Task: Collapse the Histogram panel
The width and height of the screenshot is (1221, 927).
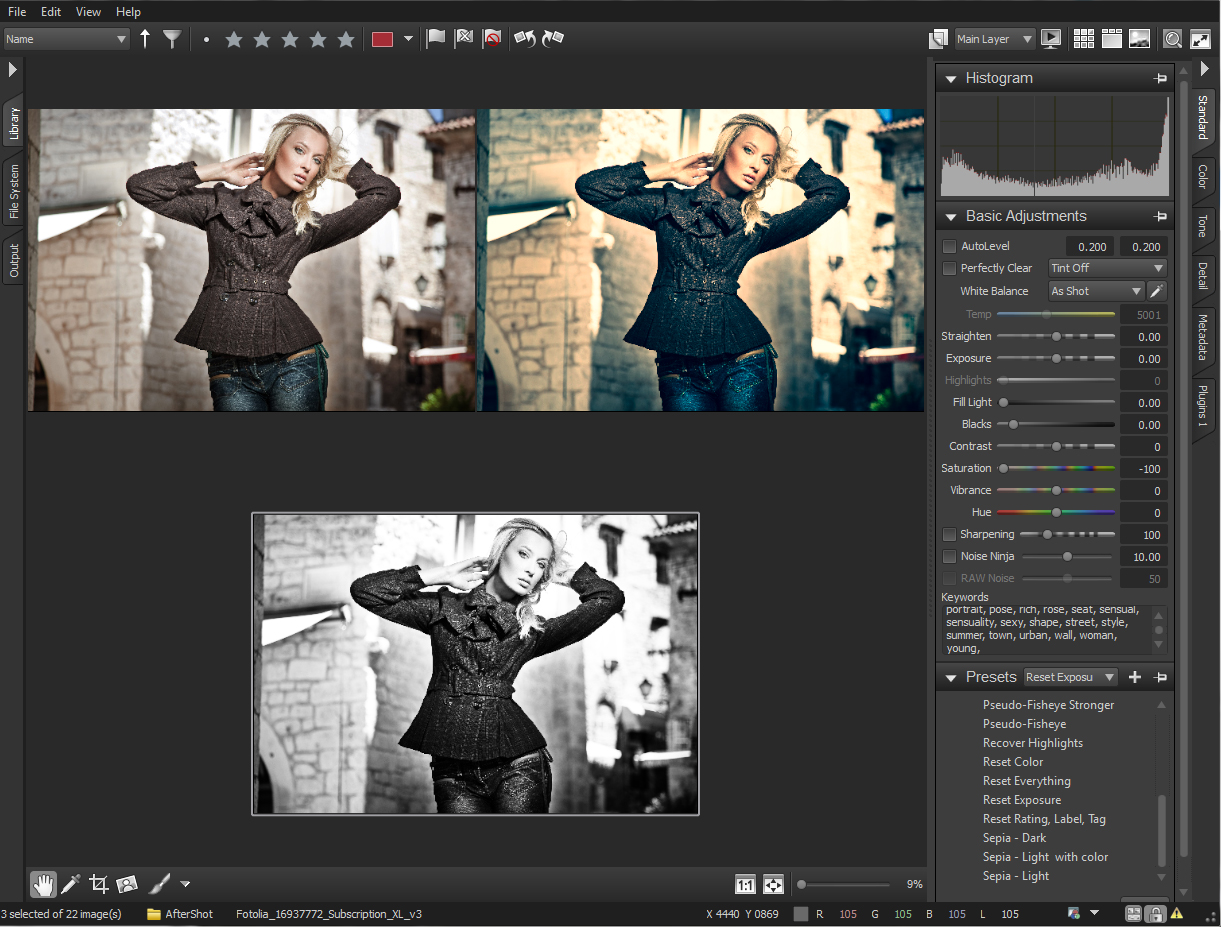Action: pyautogui.click(x=950, y=78)
